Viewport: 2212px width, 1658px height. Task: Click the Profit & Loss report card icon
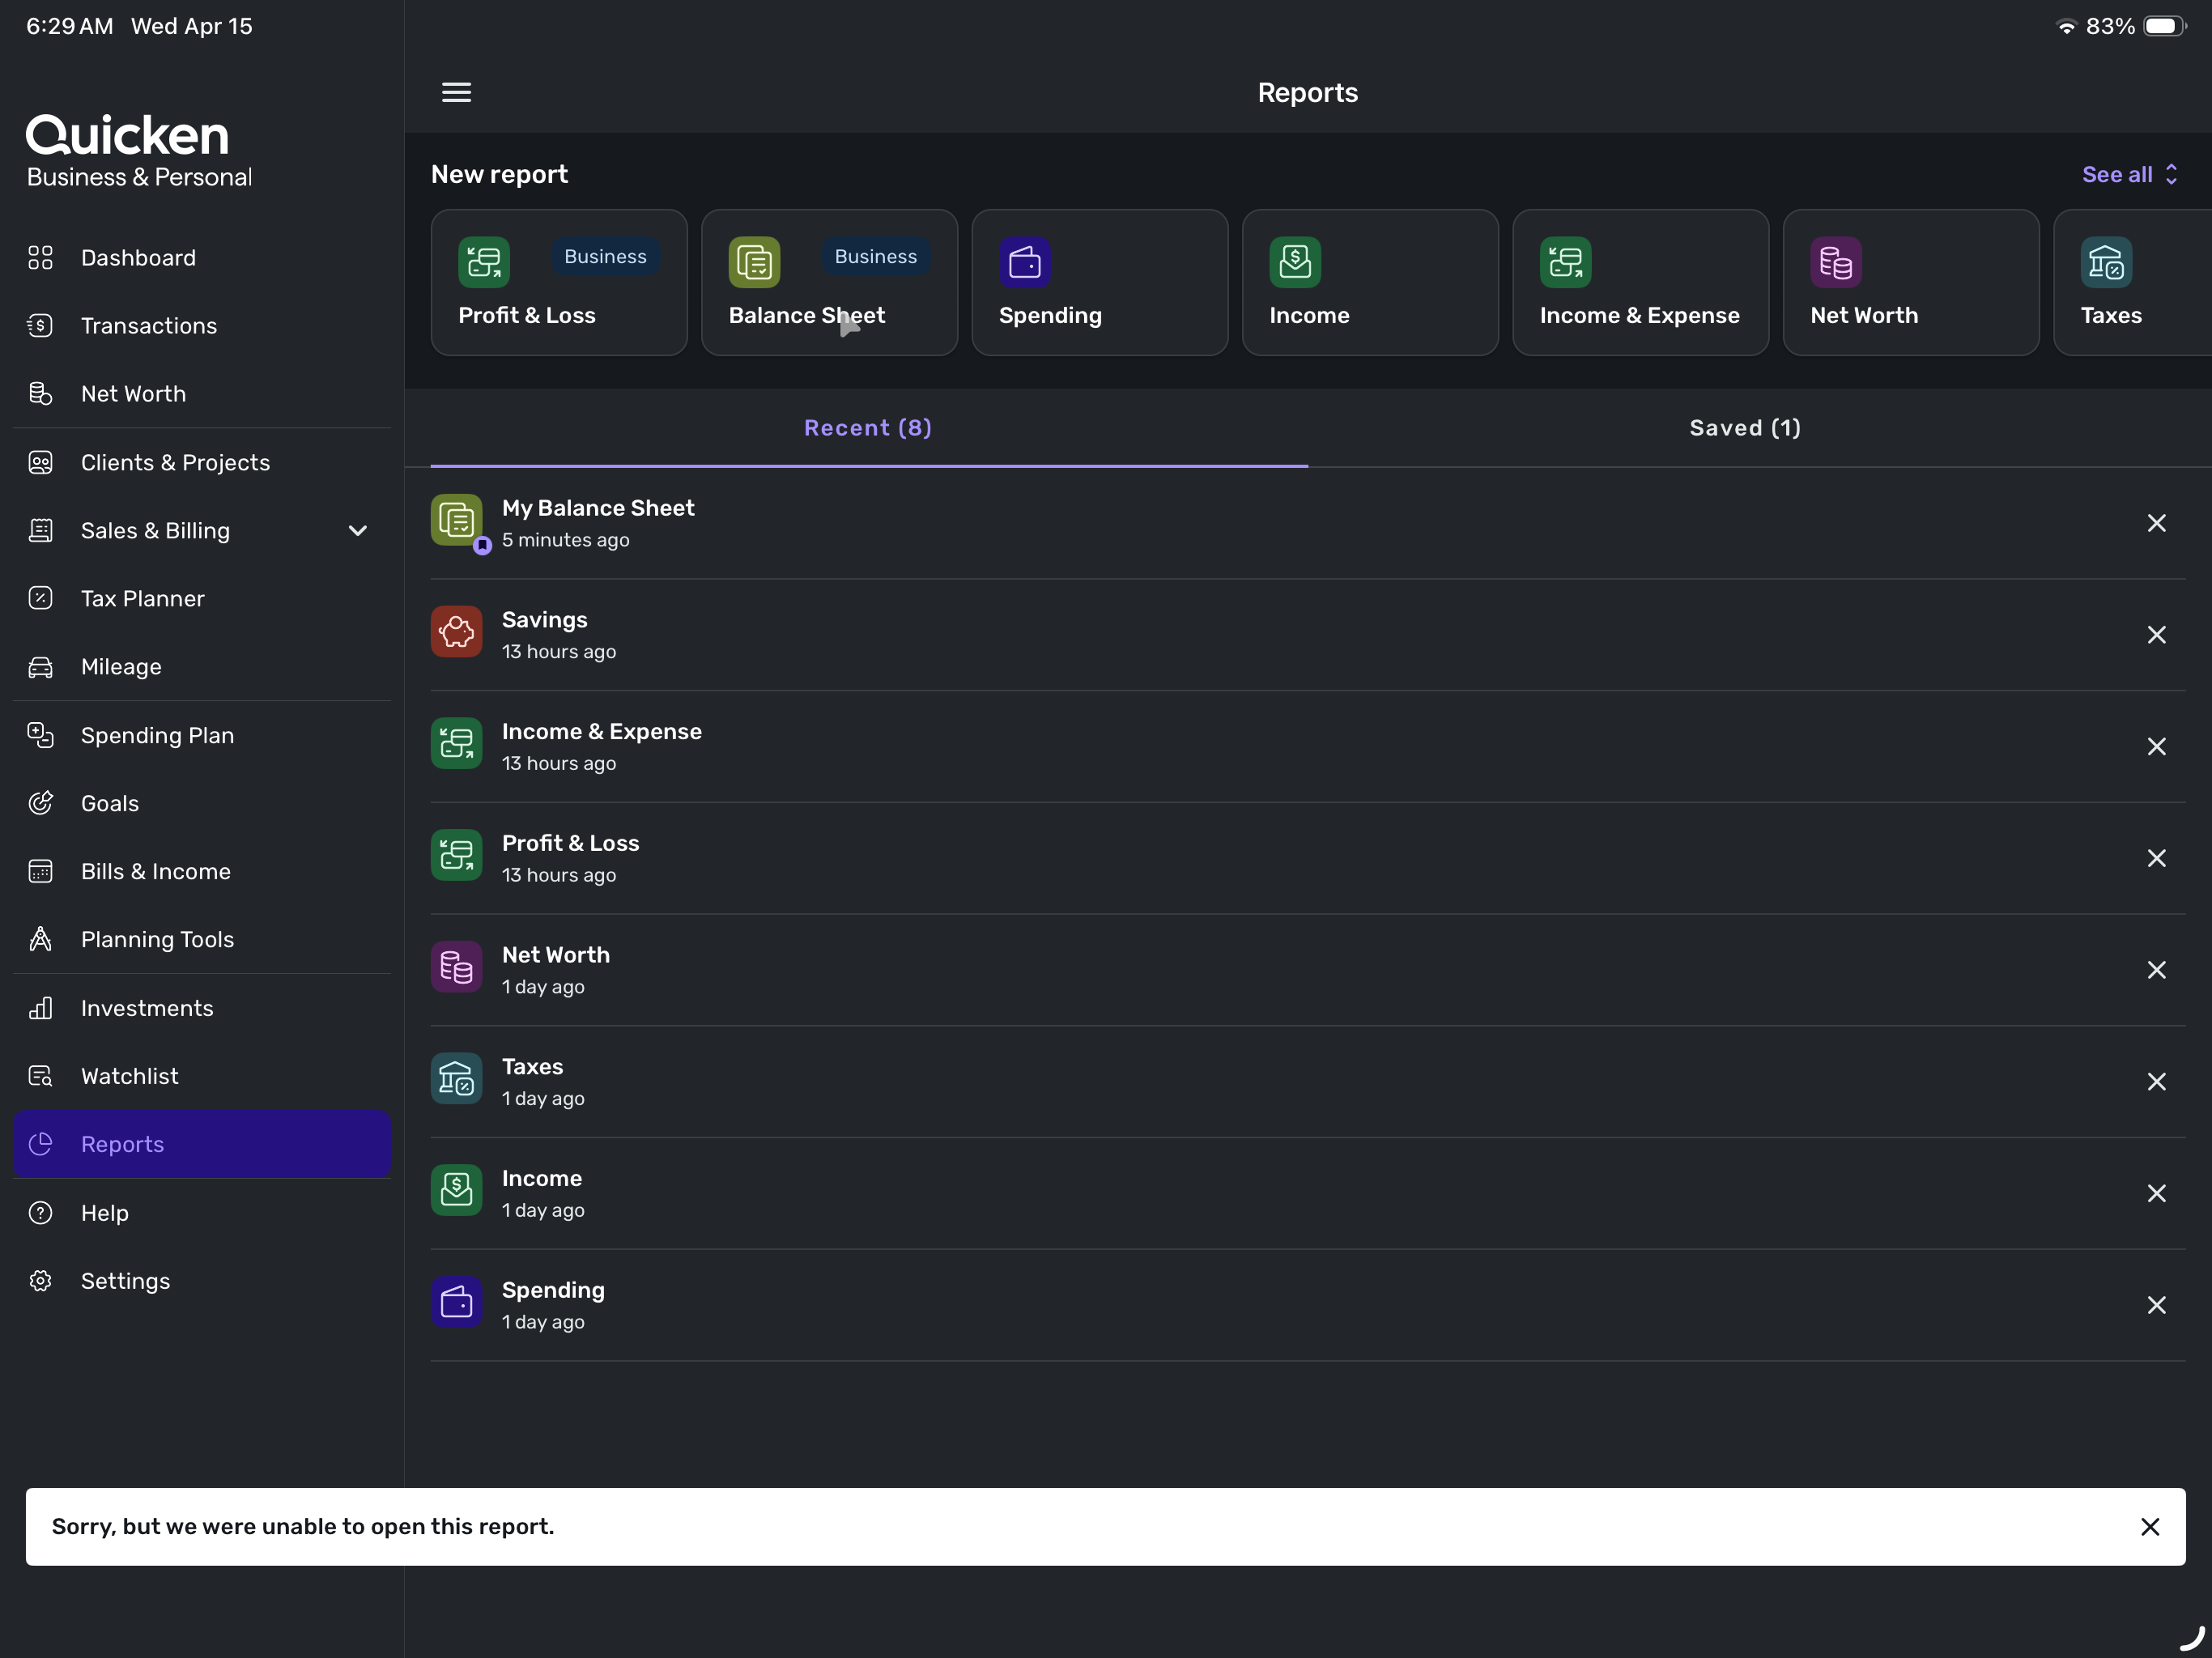click(484, 262)
